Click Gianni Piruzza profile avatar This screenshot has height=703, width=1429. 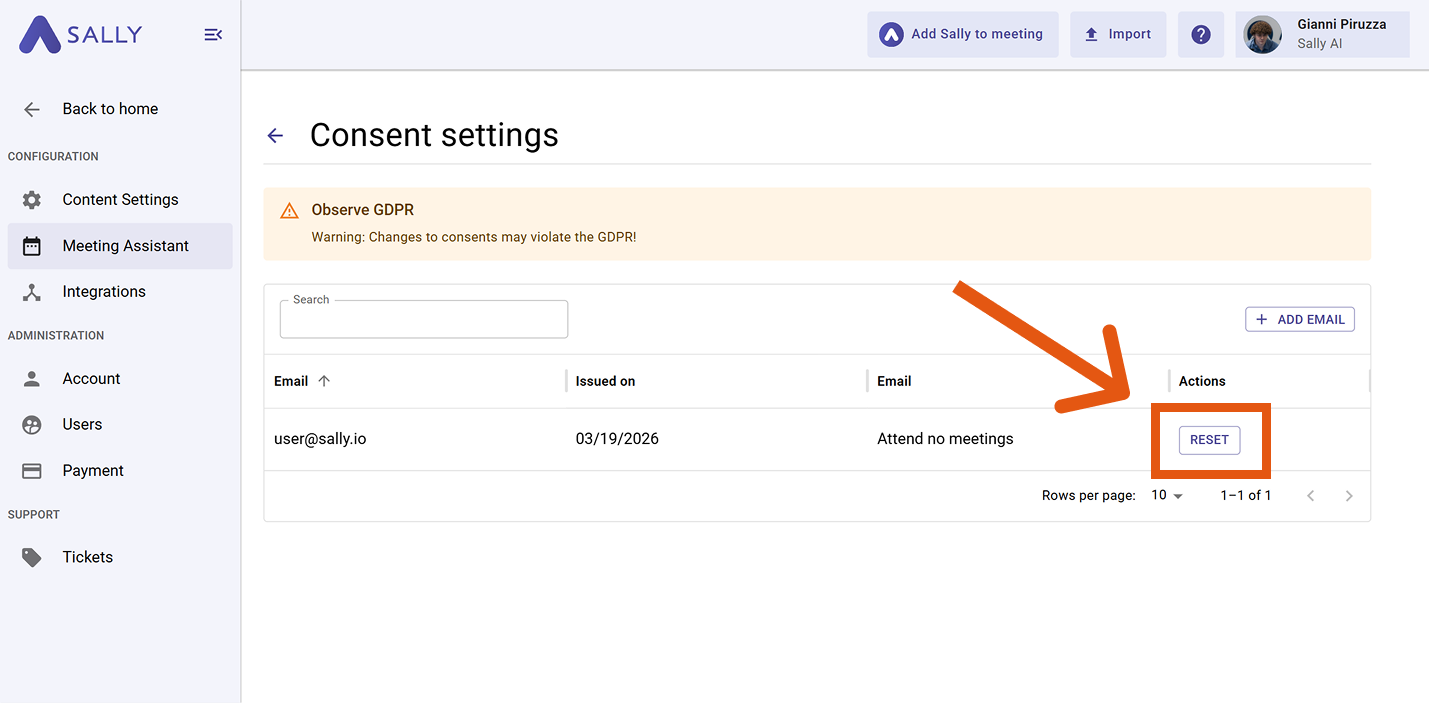pos(1262,35)
